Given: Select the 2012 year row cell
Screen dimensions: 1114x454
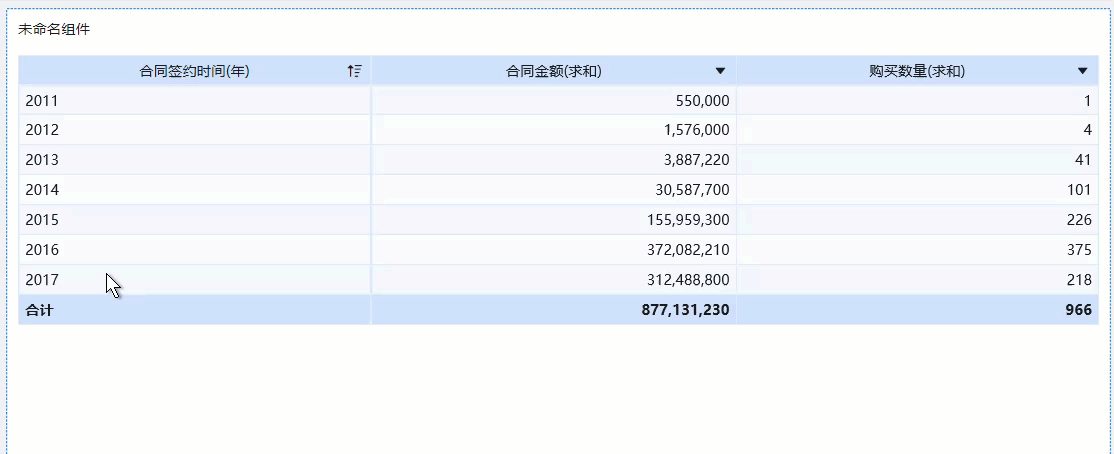Looking at the screenshot, I should pos(42,130).
